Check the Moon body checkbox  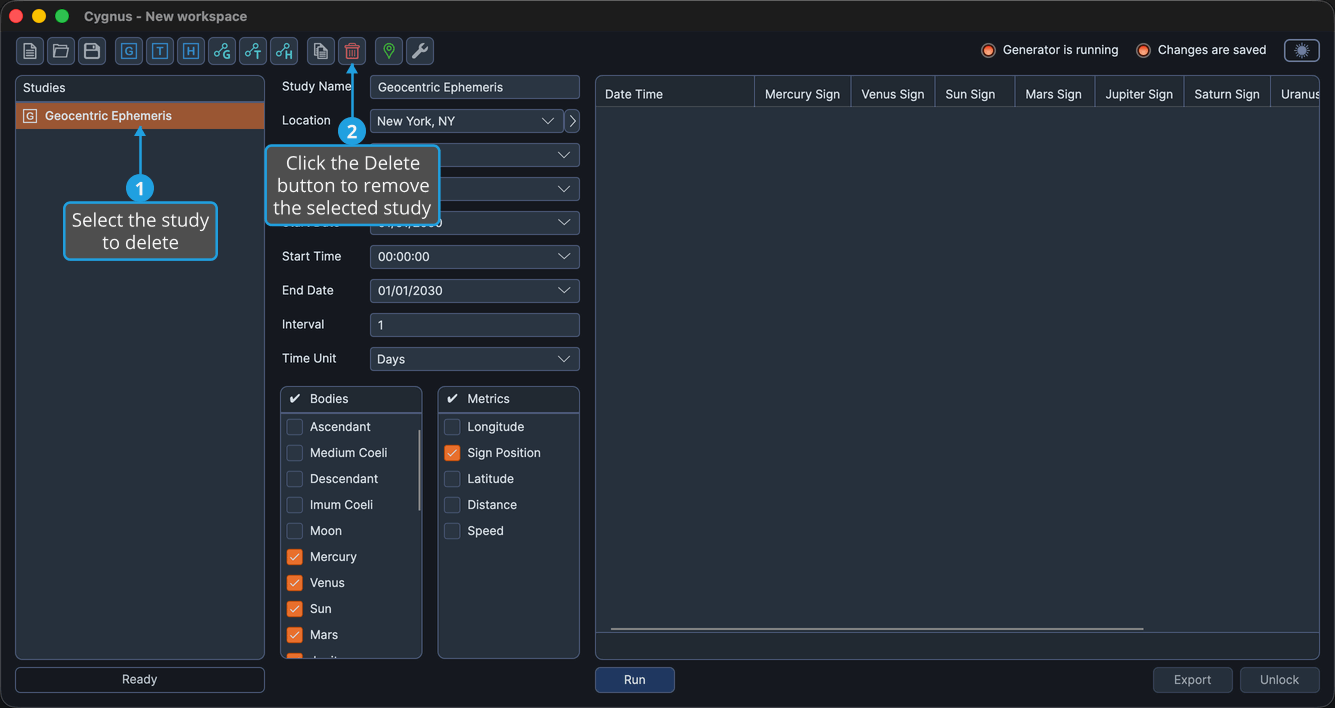(x=295, y=531)
